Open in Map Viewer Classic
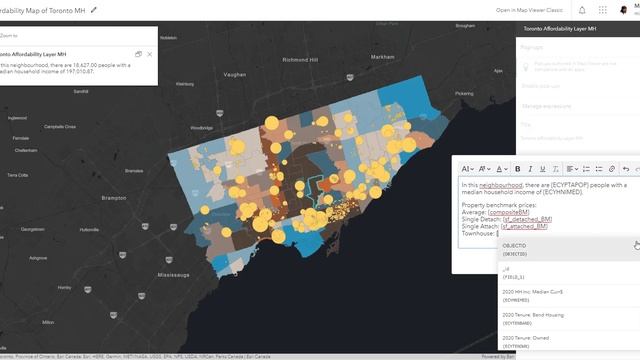 pos(529,10)
